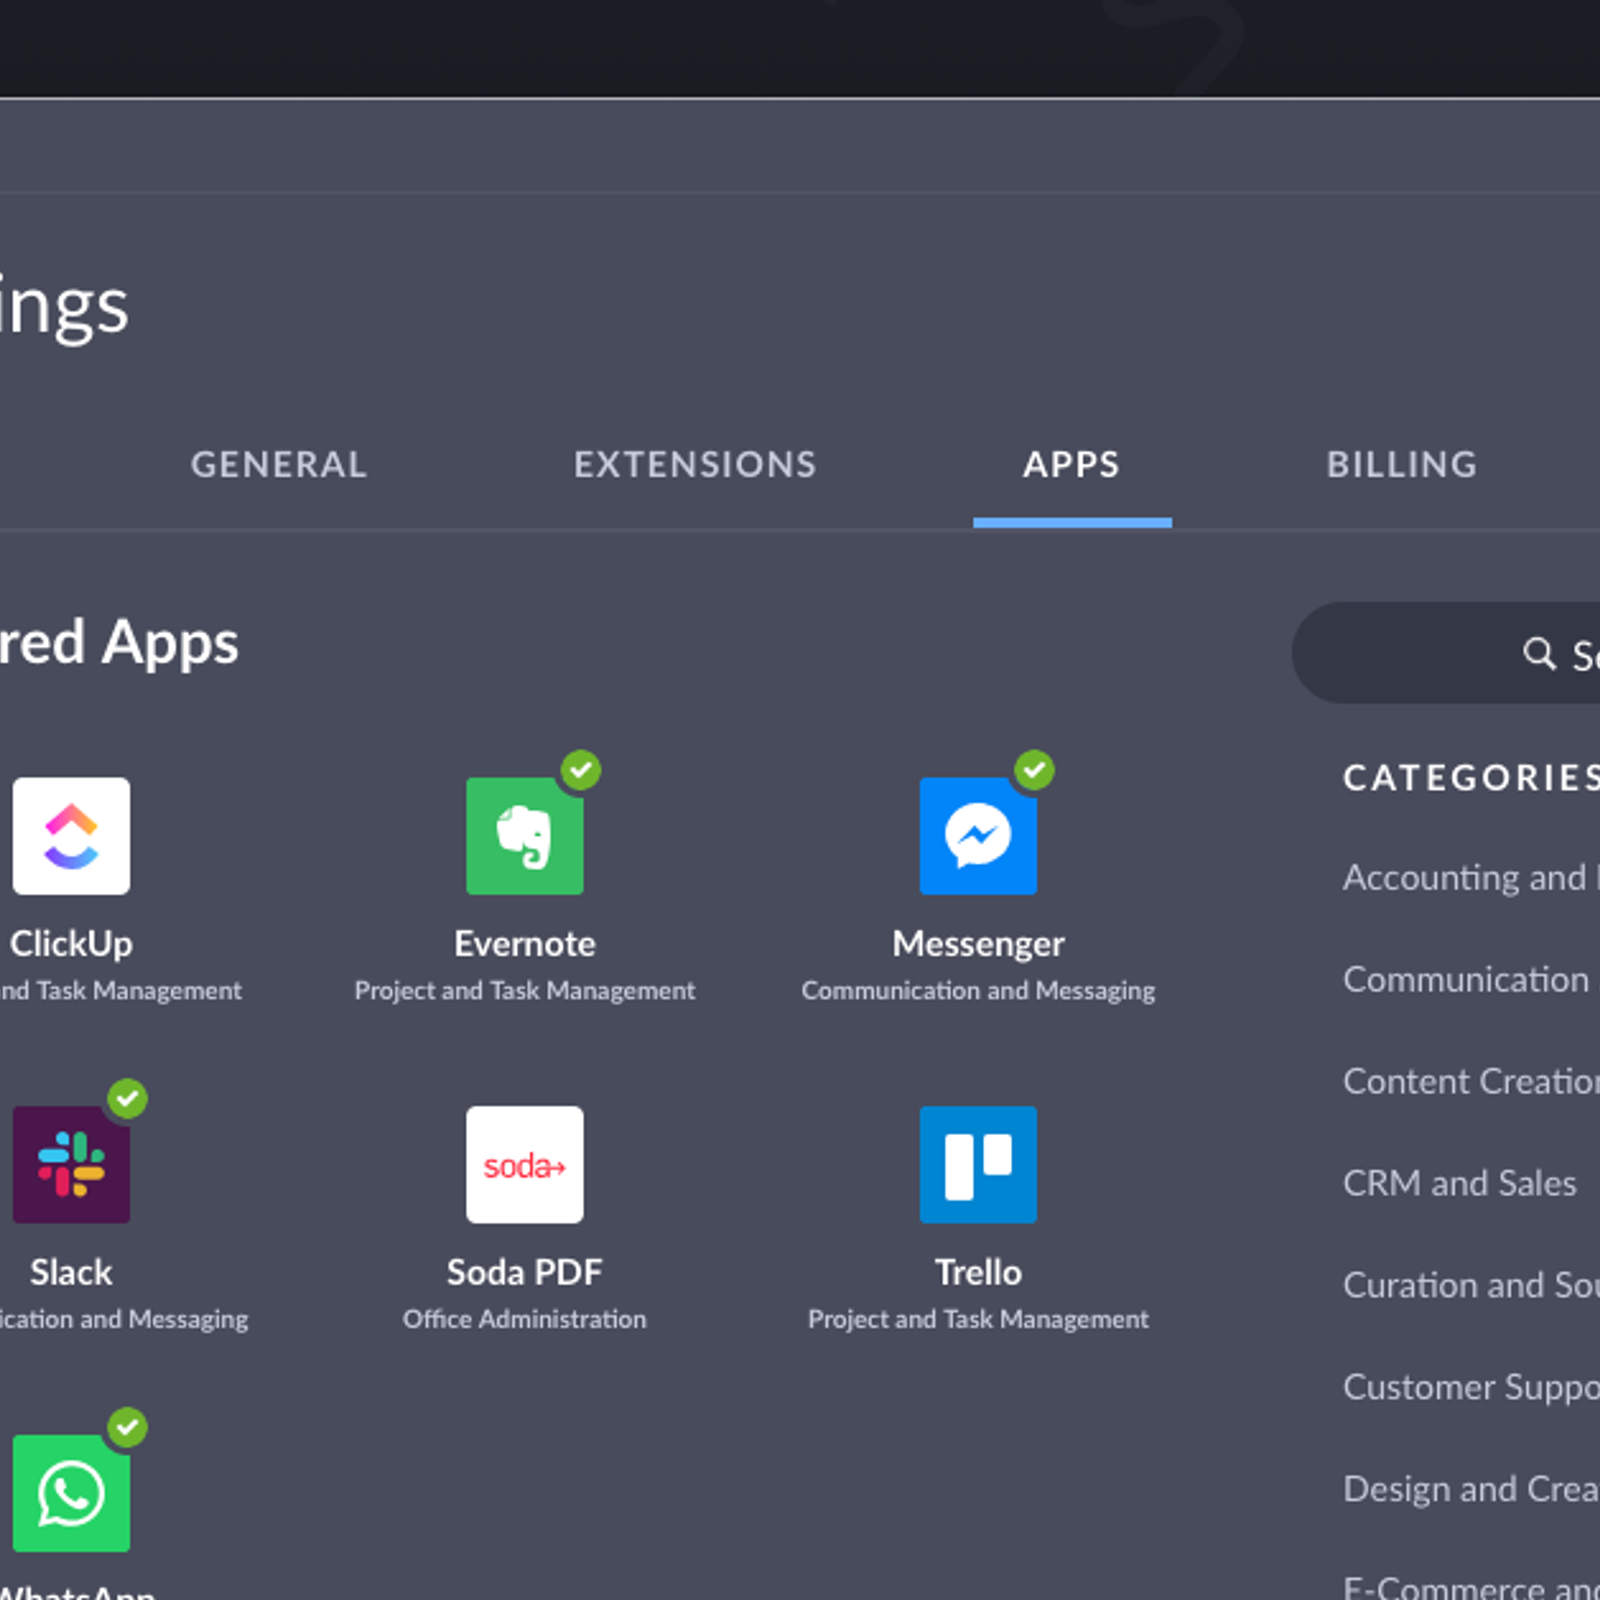Click the WhatsApp green checkmark badge

(128, 1427)
